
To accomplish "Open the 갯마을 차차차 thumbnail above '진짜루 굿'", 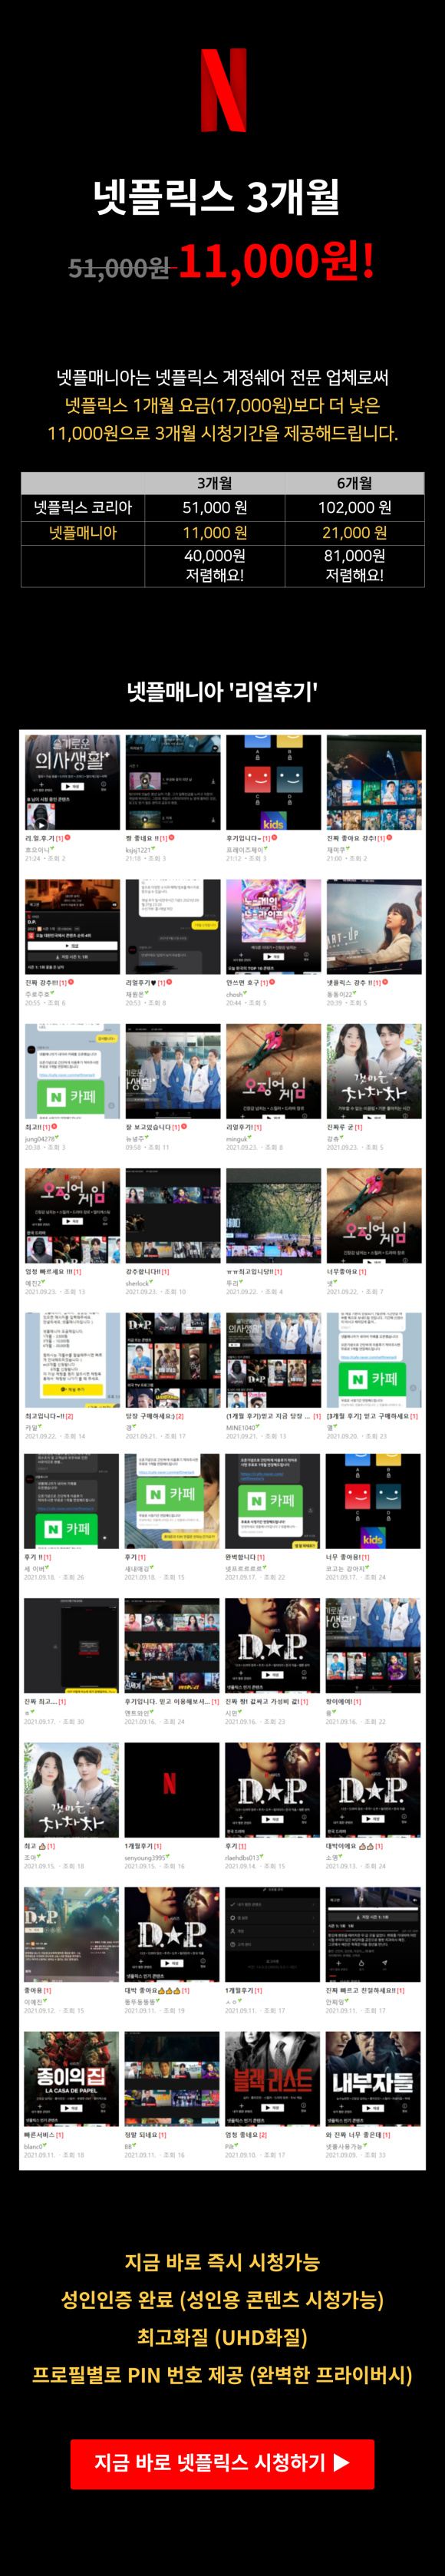I will 374,1071.
